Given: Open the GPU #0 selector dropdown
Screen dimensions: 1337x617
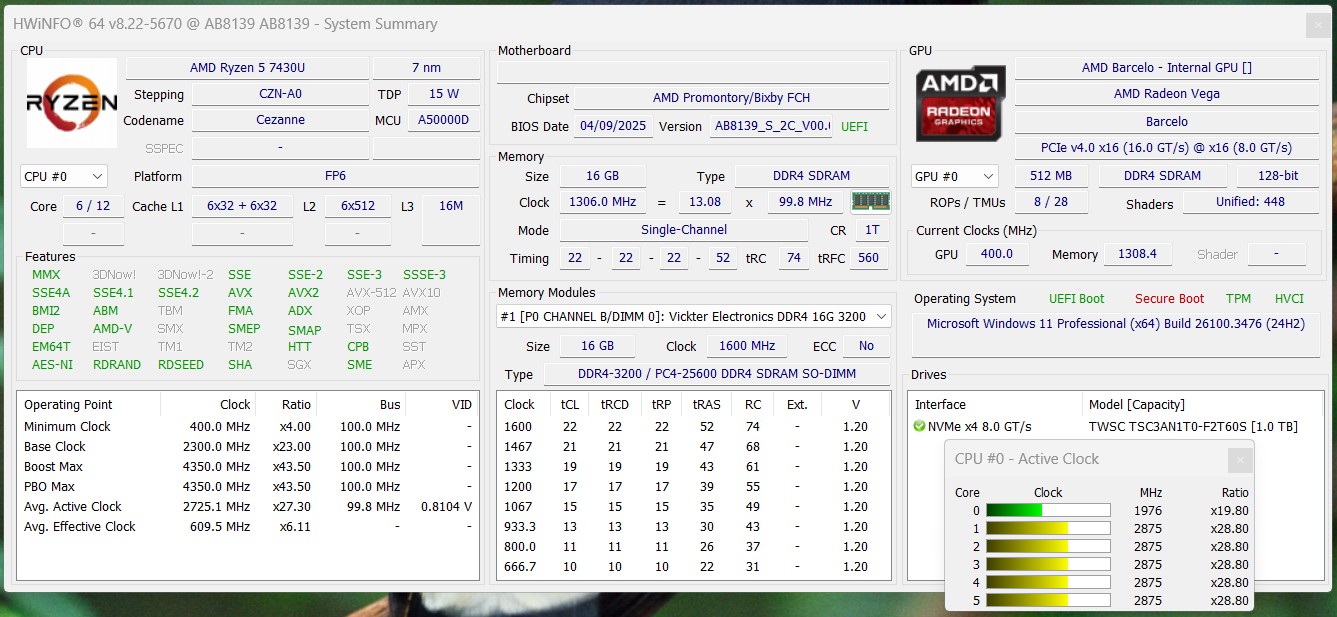Looking at the screenshot, I should click(x=955, y=176).
